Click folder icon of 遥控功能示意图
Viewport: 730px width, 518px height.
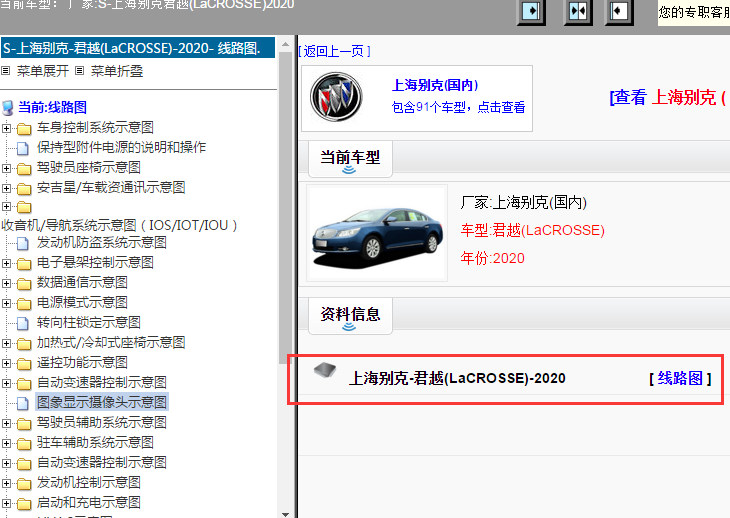pyautogui.click(x=24, y=364)
